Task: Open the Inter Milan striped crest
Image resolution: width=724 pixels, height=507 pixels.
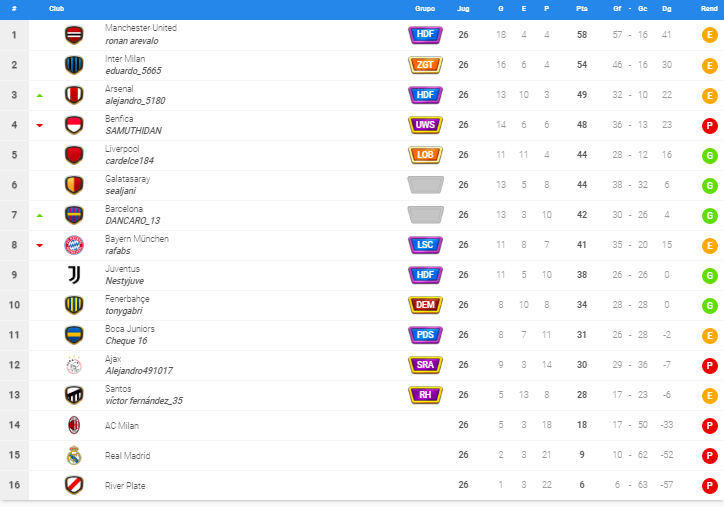Action: 74,65
